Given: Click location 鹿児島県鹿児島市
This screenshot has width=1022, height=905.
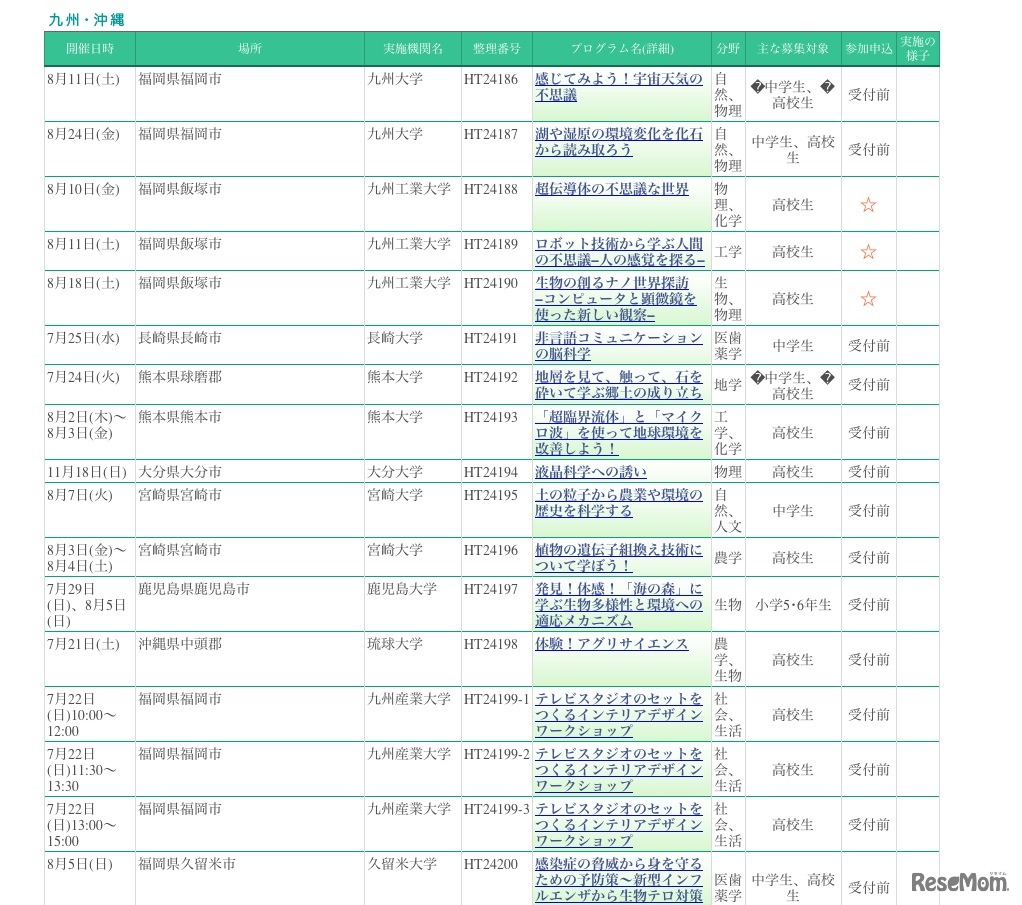Looking at the screenshot, I should click(x=194, y=589).
